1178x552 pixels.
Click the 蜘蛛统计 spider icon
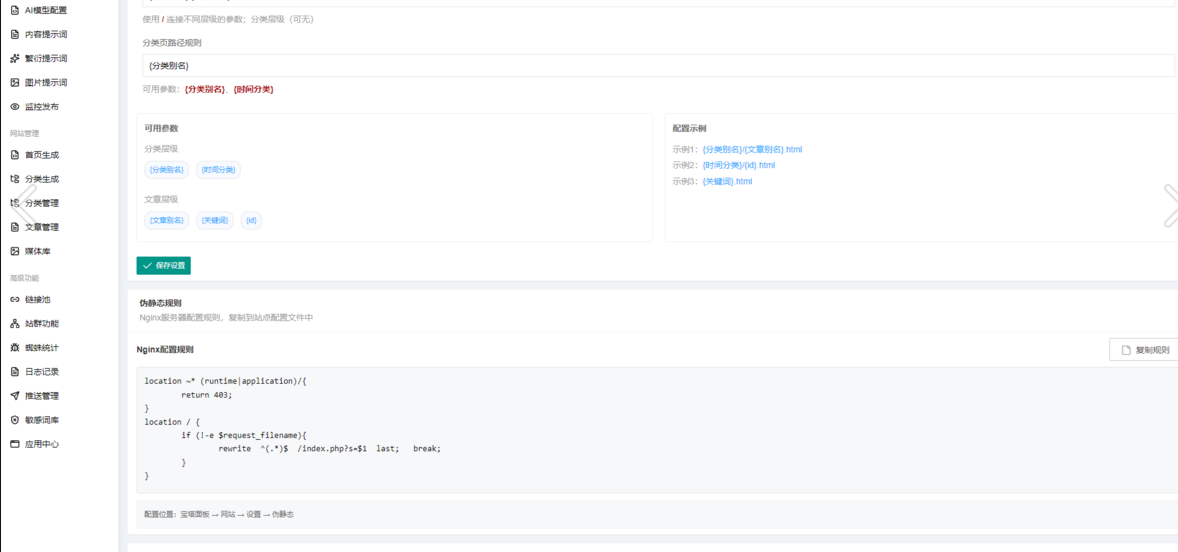(15, 348)
